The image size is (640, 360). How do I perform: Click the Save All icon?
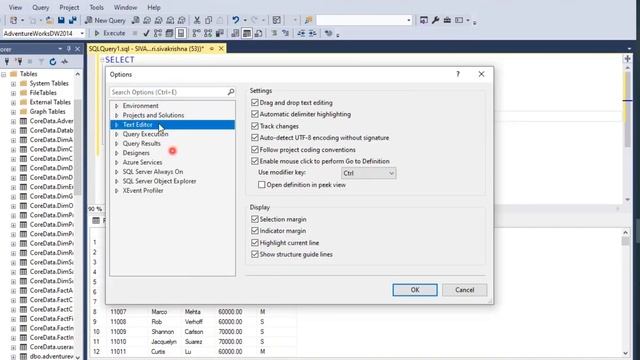[x=73, y=20]
